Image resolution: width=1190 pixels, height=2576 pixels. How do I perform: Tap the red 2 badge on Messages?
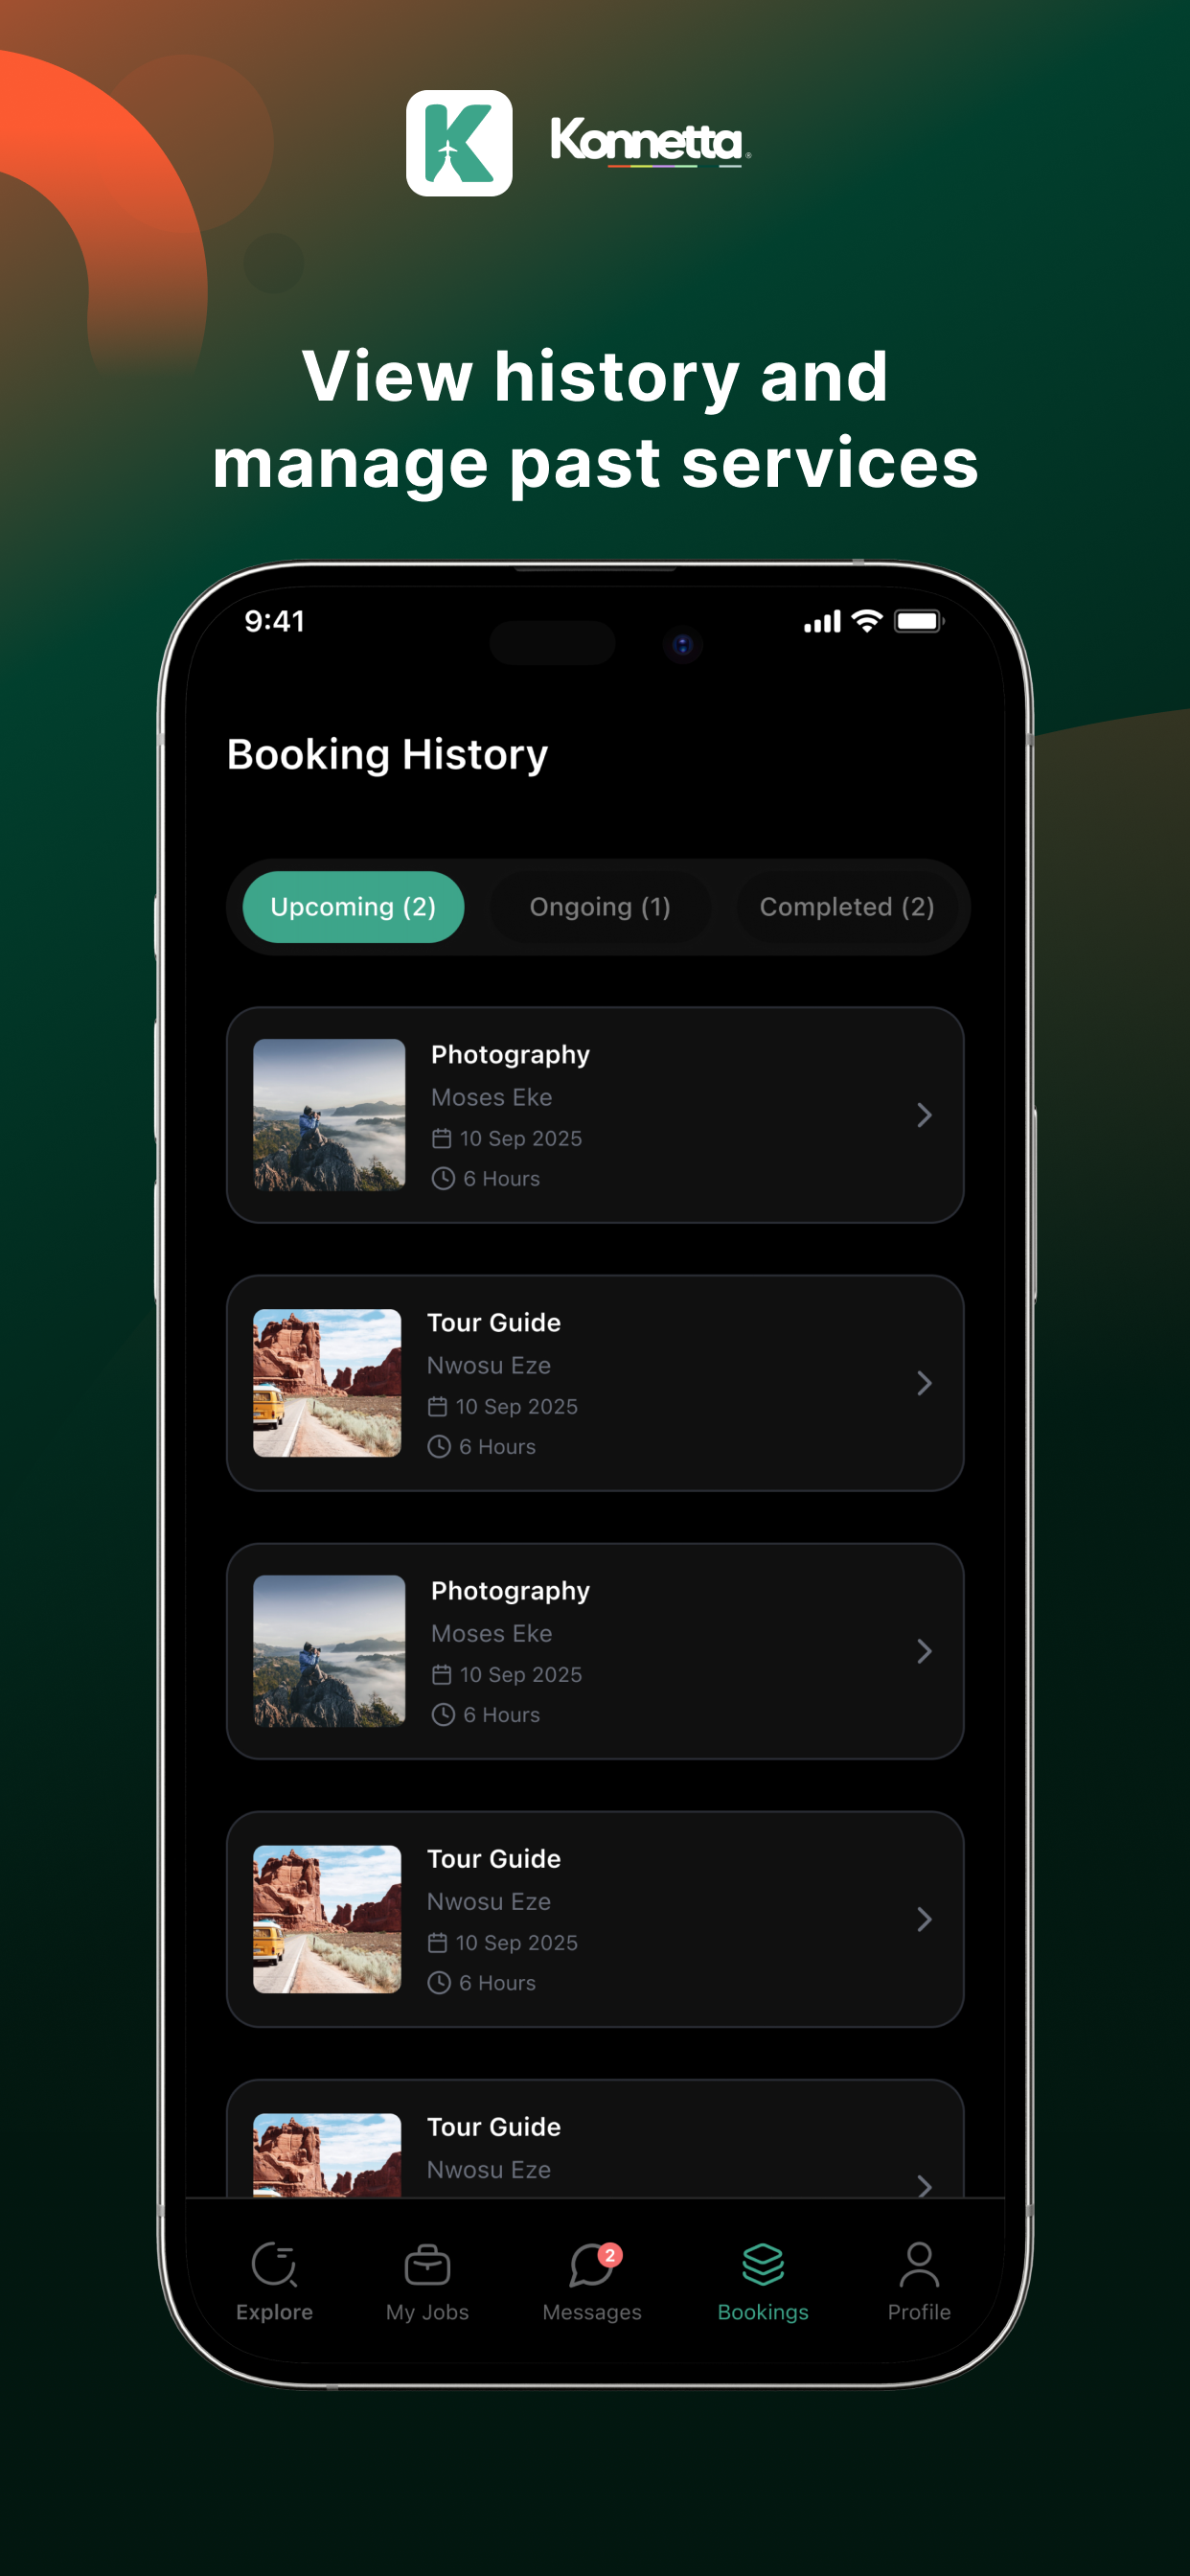pos(610,2255)
